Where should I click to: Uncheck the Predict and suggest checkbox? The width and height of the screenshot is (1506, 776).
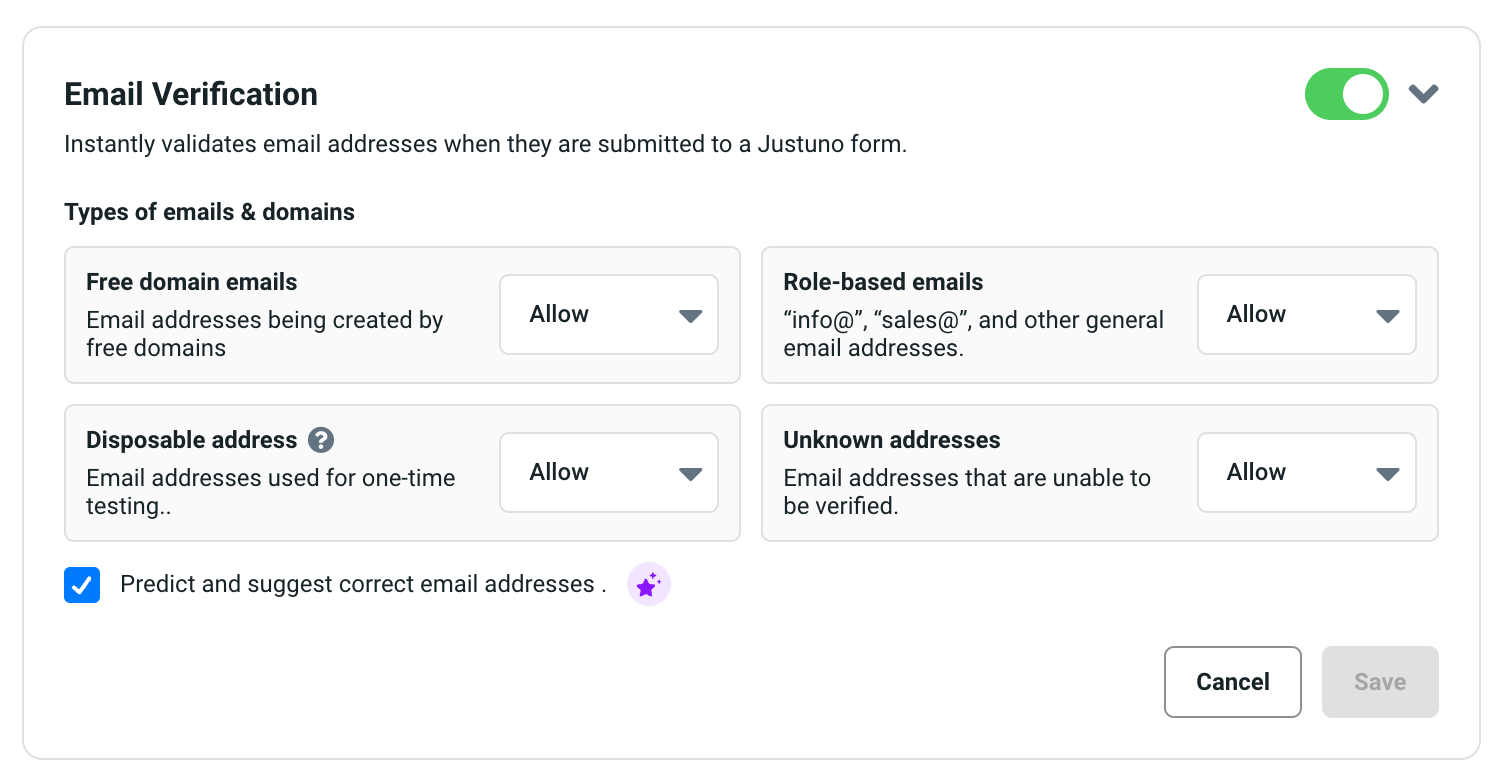click(82, 585)
